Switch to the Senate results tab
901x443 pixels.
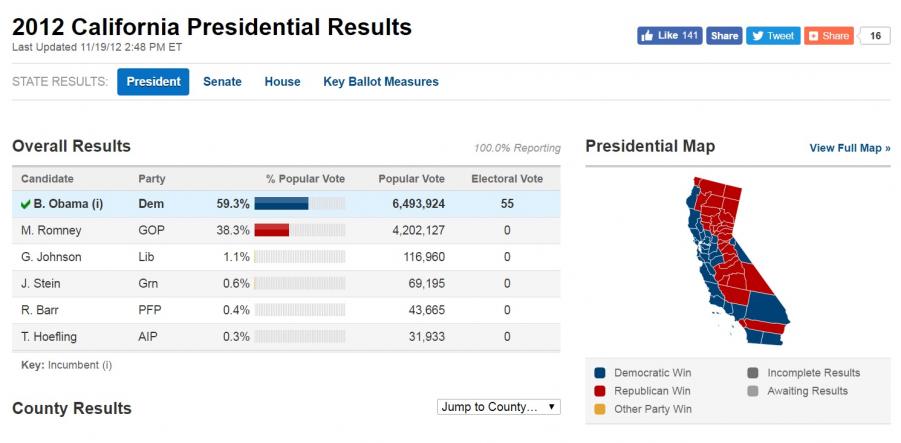tap(222, 82)
